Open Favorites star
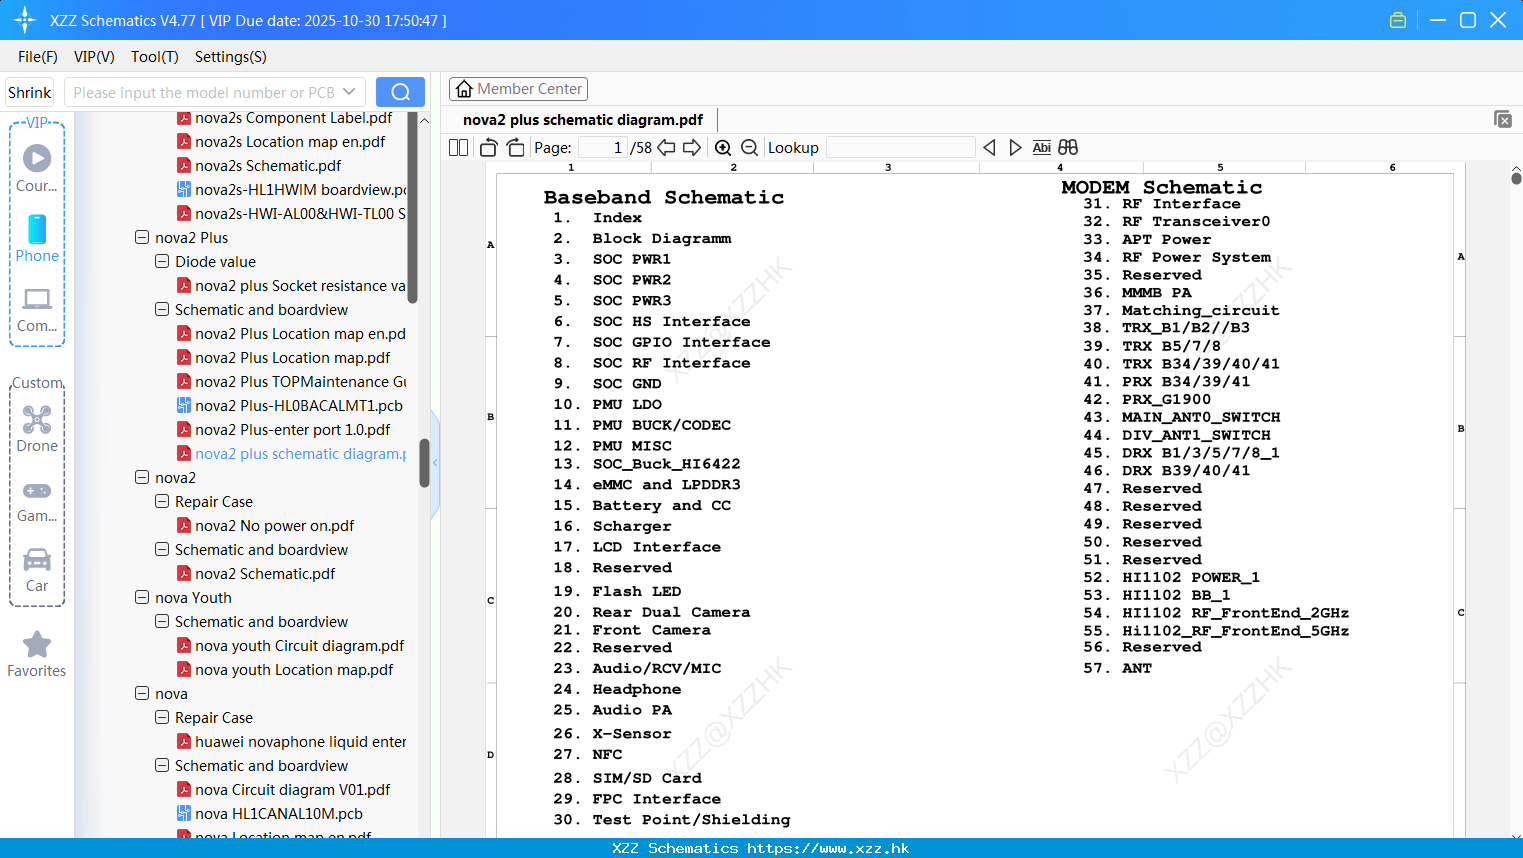 37,654
